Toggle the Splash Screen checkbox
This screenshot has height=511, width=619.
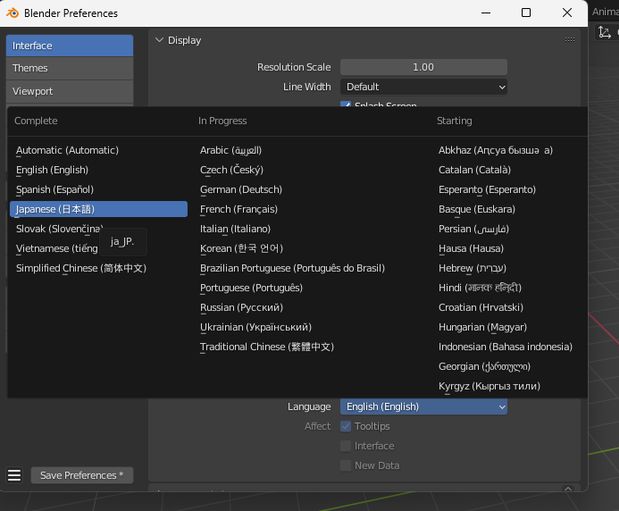[x=345, y=104]
